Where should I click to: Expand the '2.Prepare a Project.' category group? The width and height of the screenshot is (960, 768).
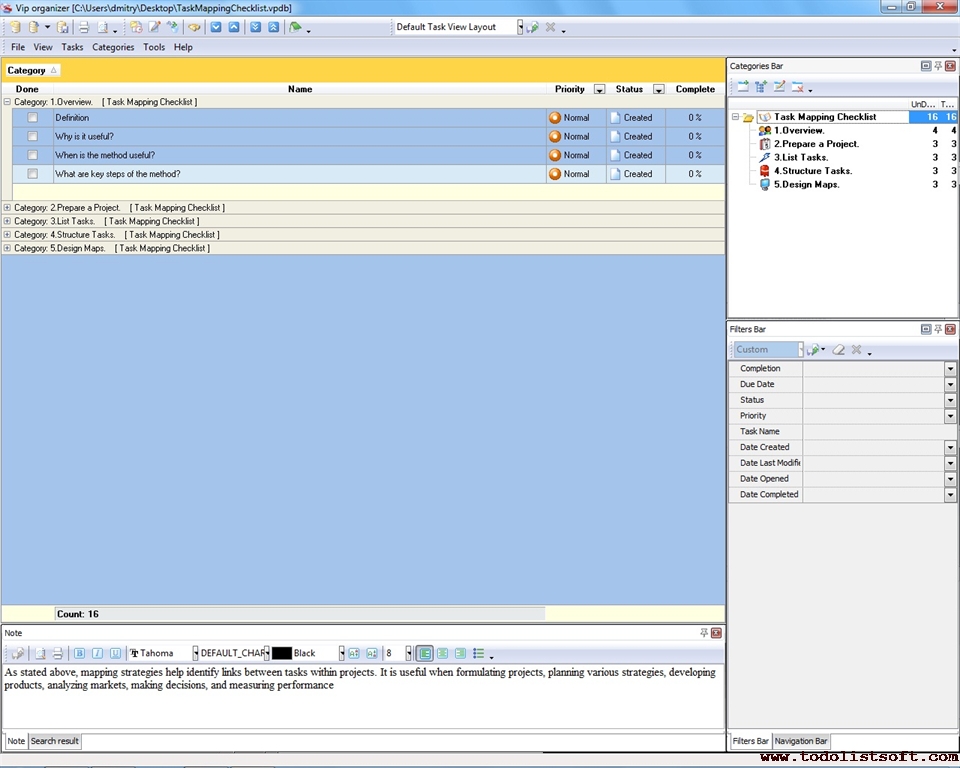(7, 208)
